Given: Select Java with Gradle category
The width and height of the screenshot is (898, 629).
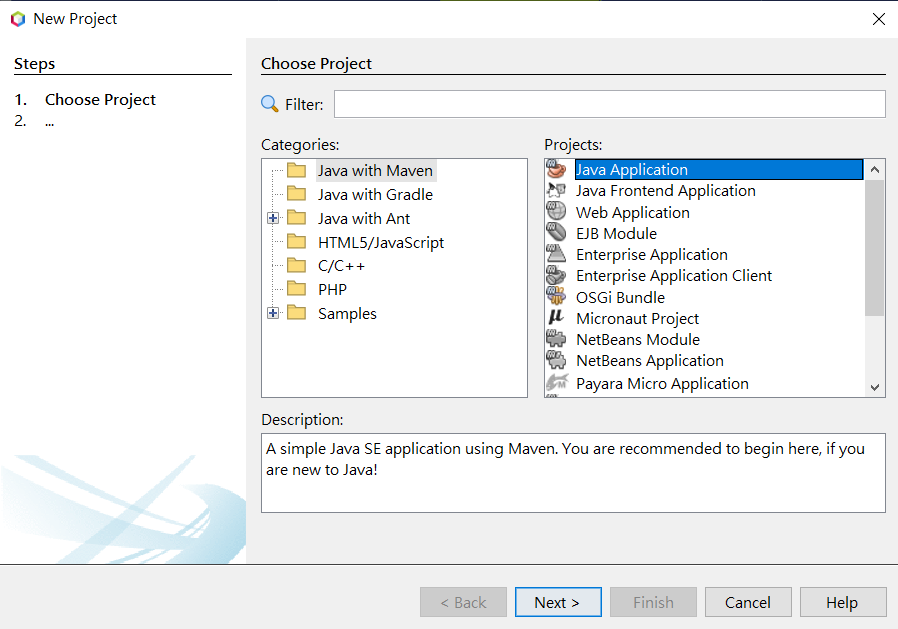Looking at the screenshot, I should (x=375, y=195).
